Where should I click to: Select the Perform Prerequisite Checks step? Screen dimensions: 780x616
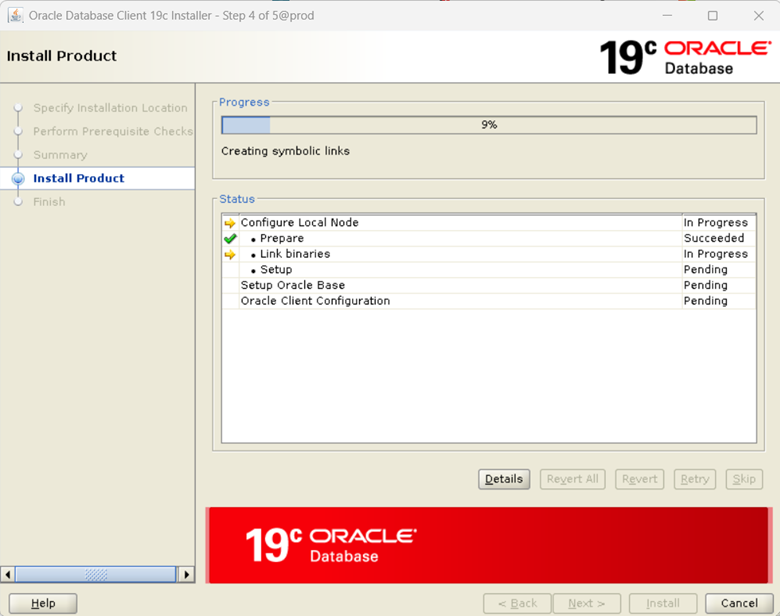click(x=113, y=131)
